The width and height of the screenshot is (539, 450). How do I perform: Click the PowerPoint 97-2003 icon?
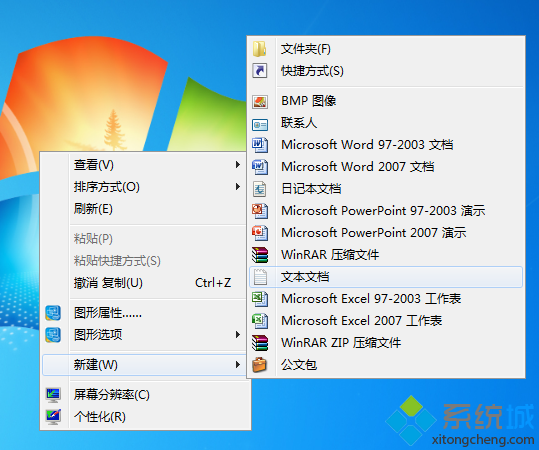pos(260,211)
